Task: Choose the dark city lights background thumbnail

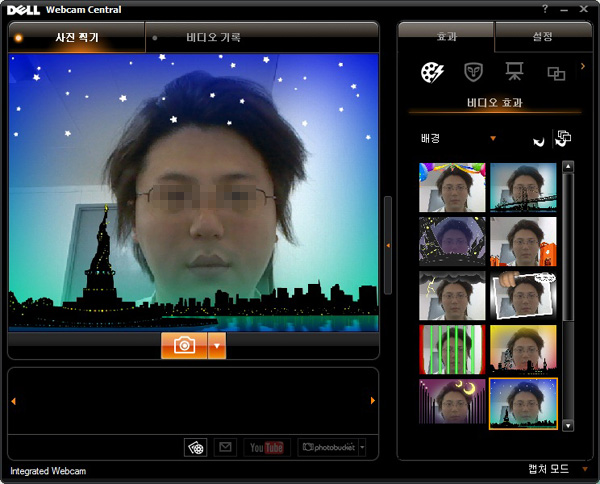Action: (452, 241)
